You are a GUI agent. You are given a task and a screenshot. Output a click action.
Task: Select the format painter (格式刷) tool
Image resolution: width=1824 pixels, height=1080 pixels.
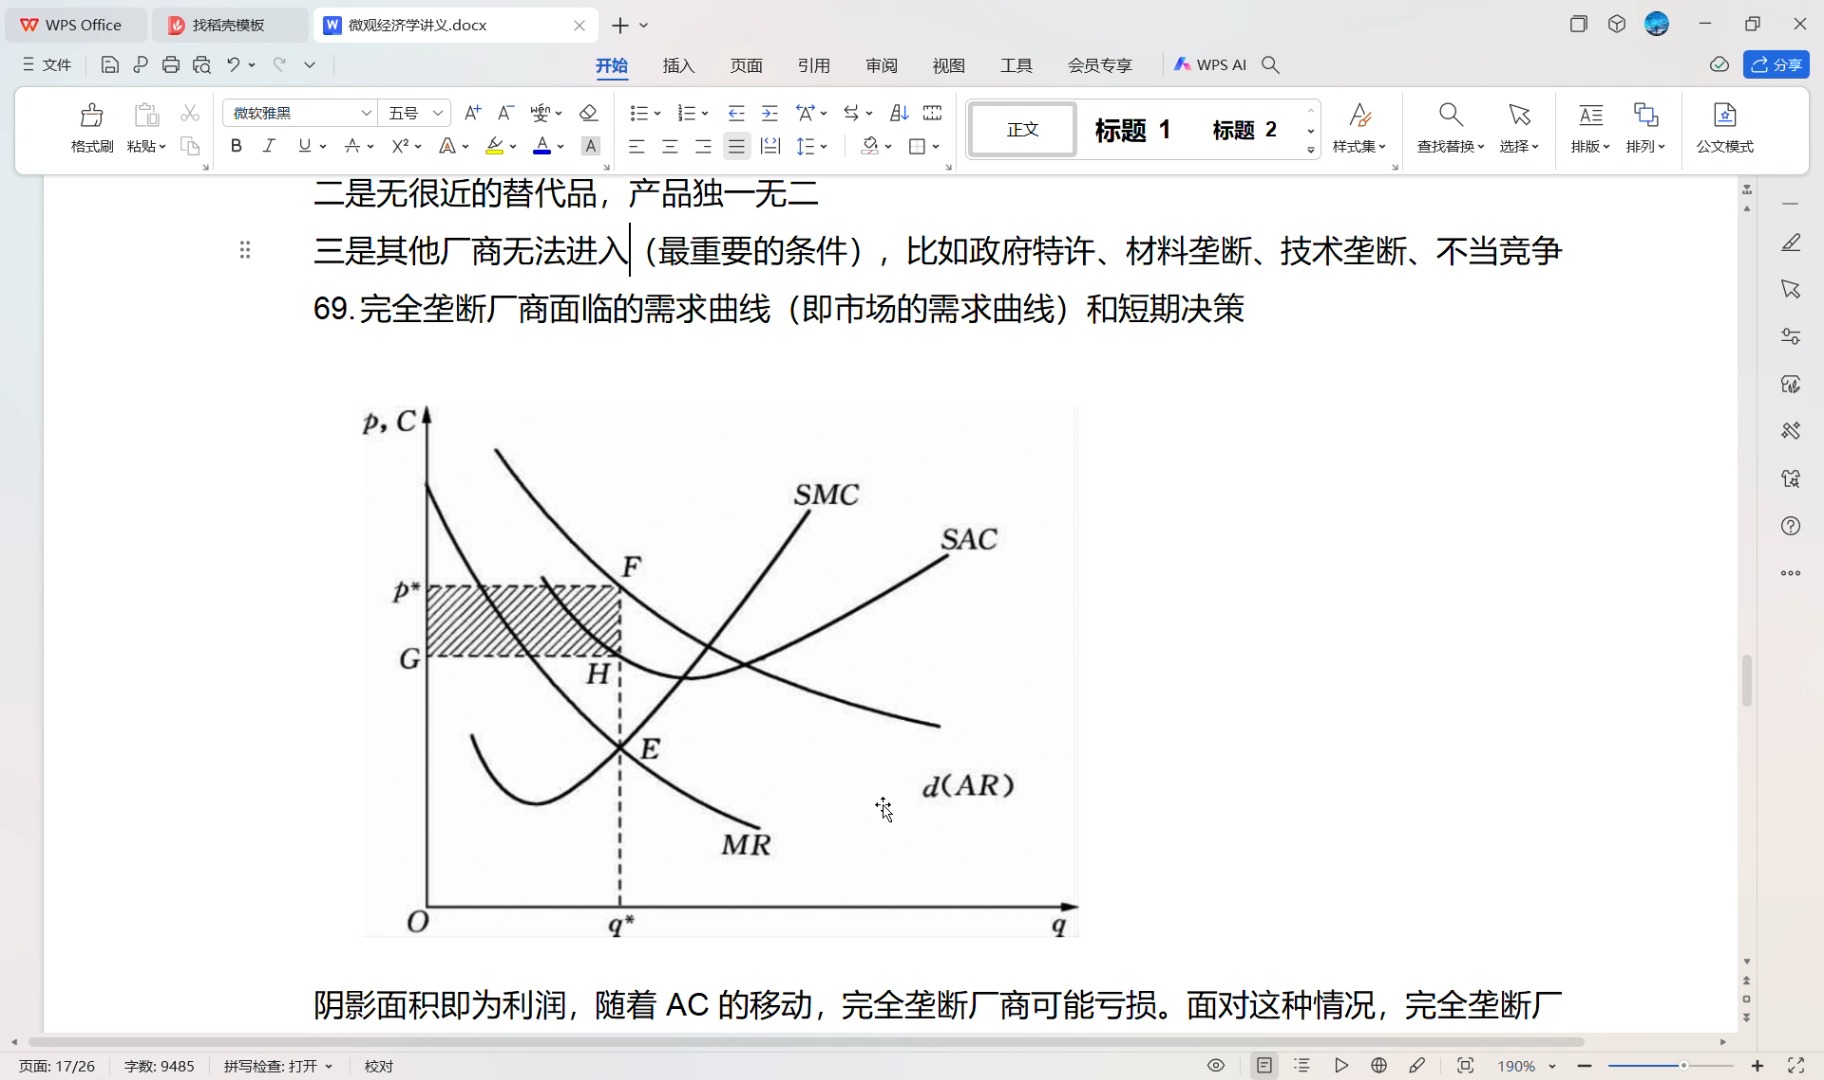pyautogui.click(x=91, y=127)
